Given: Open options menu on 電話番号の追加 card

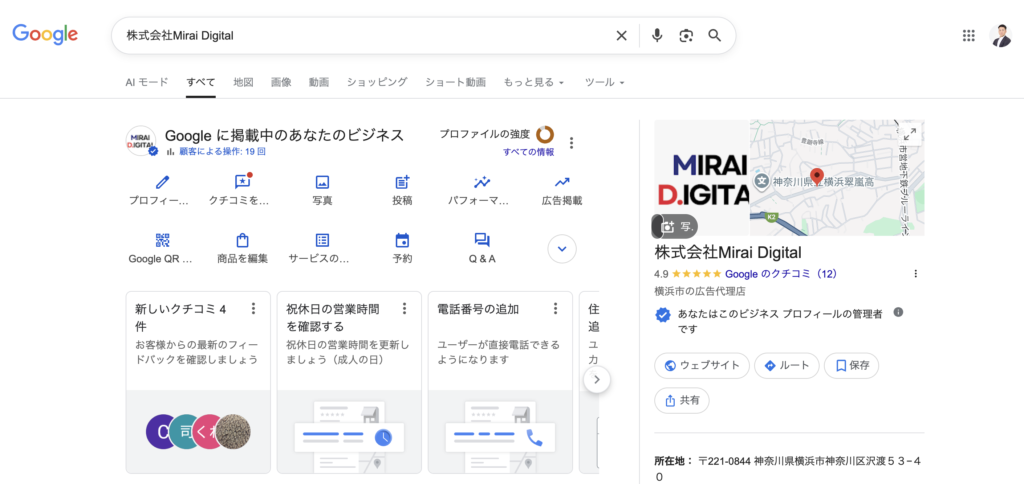Looking at the screenshot, I should [x=555, y=308].
